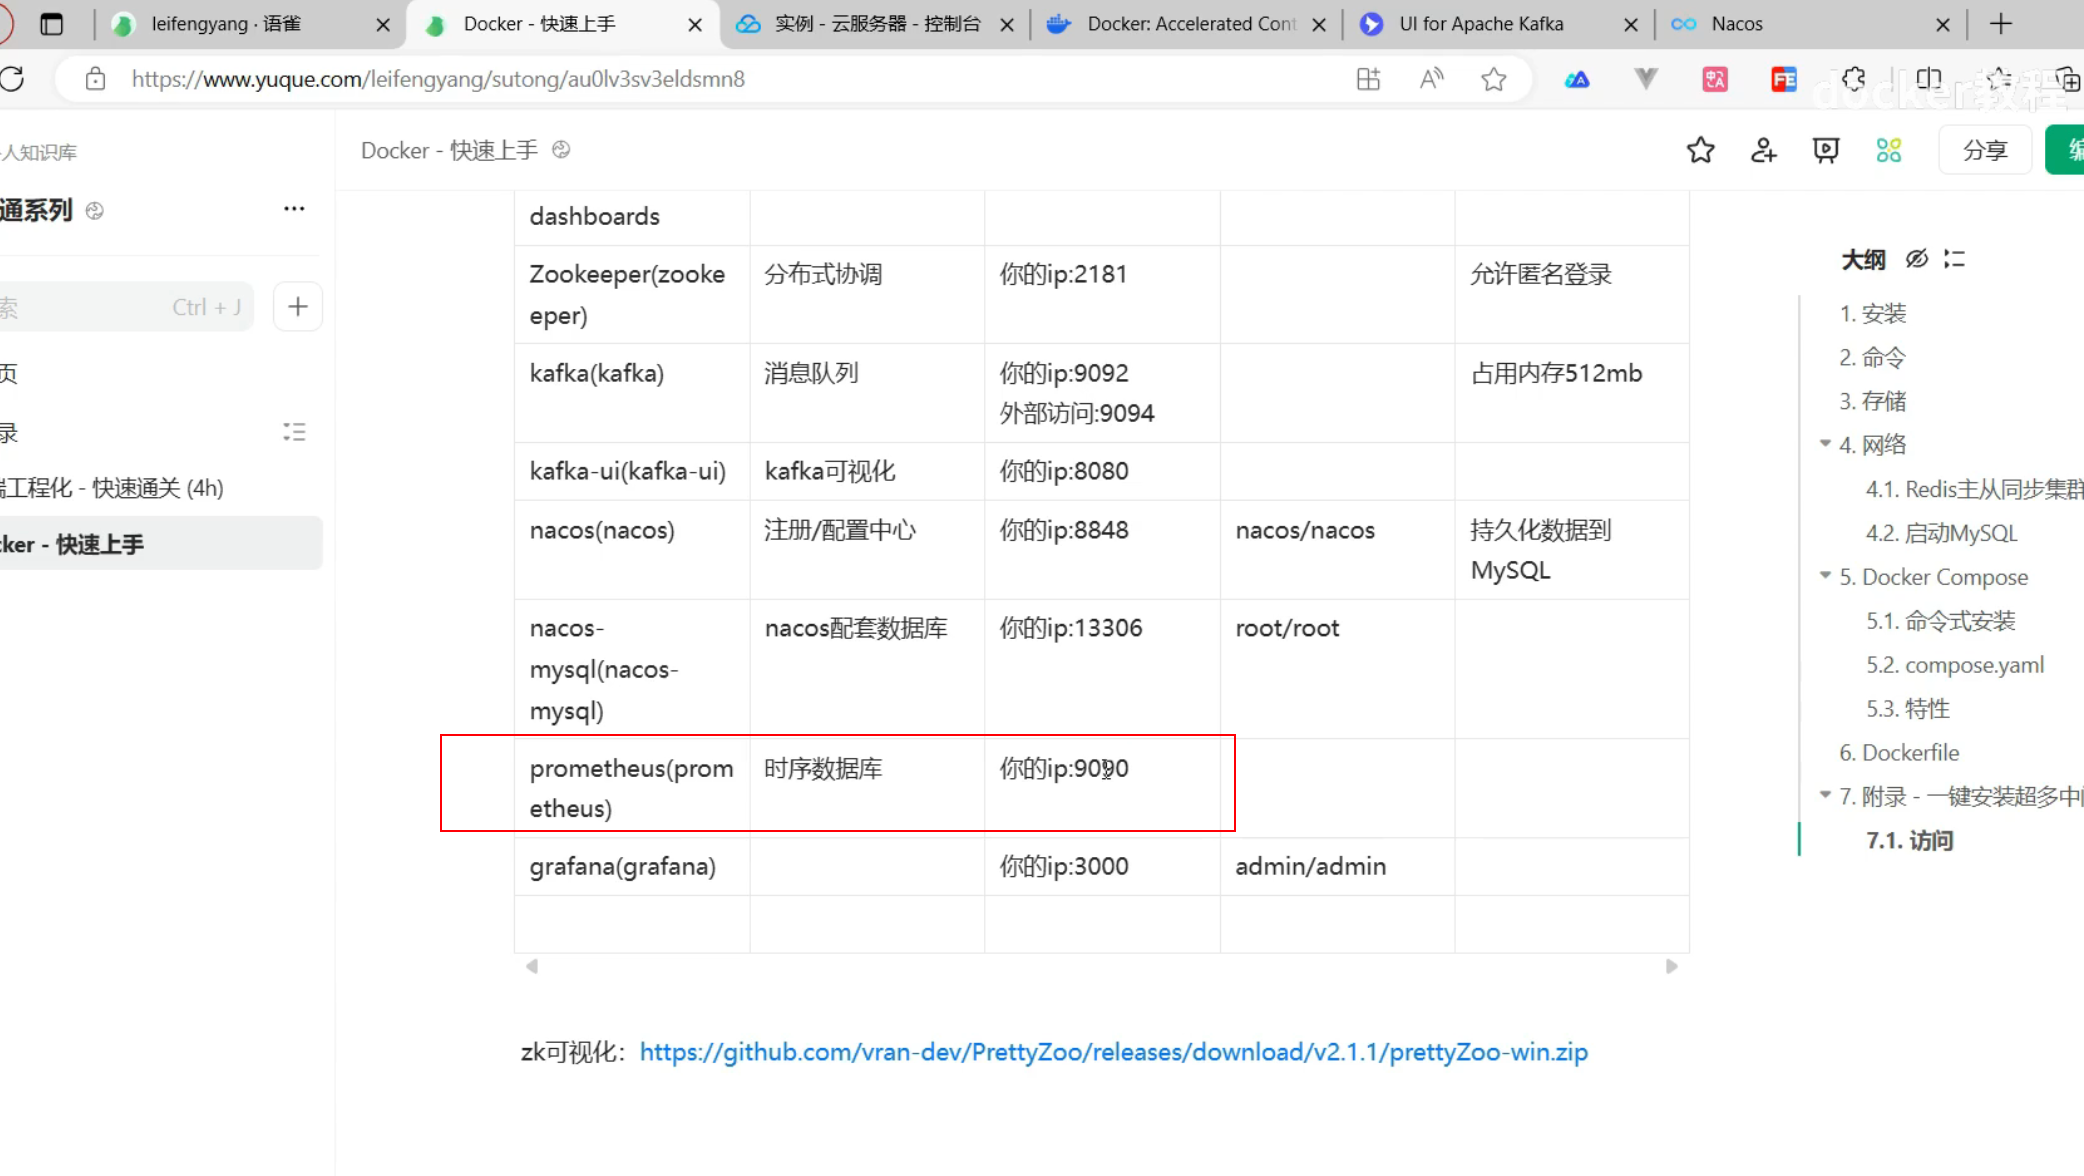Viewport: 2084px width, 1176px height.
Task: Switch to UI for Apache Kafka tab
Action: click(1480, 24)
